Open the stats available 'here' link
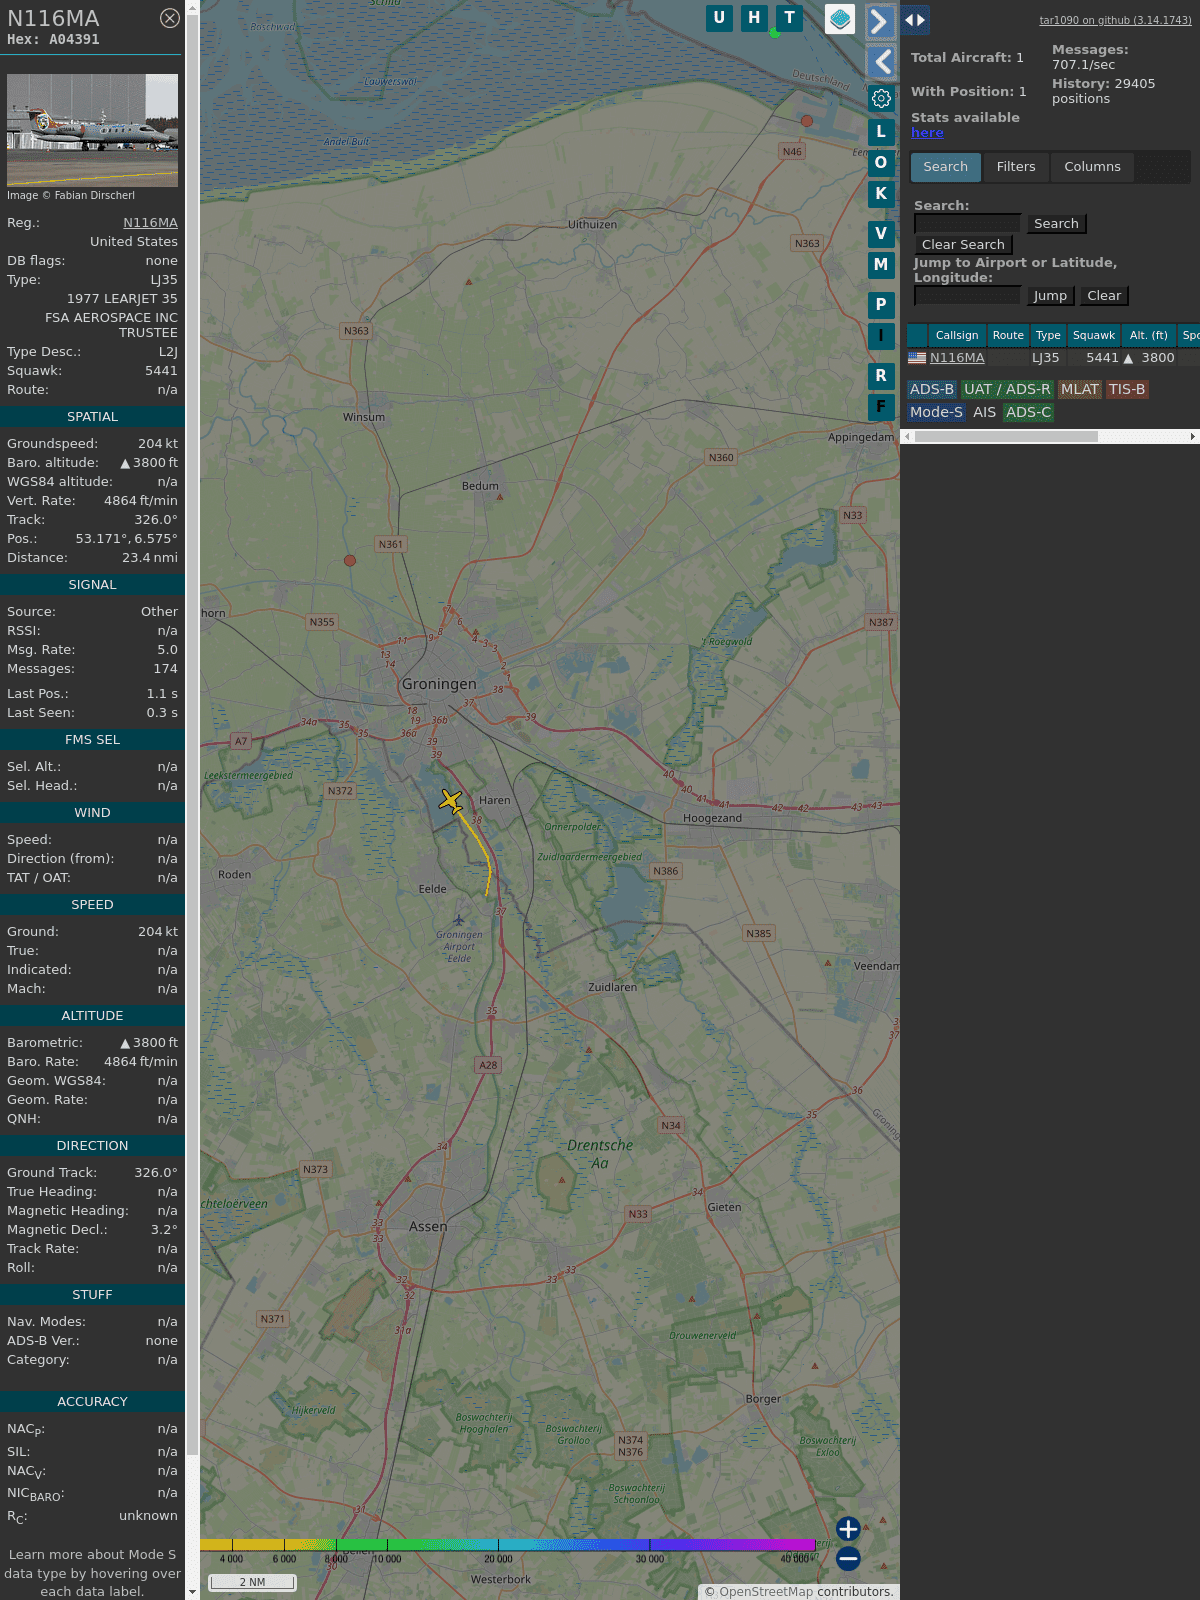This screenshot has width=1200, height=1600. pyautogui.click(x=927, y=133)
